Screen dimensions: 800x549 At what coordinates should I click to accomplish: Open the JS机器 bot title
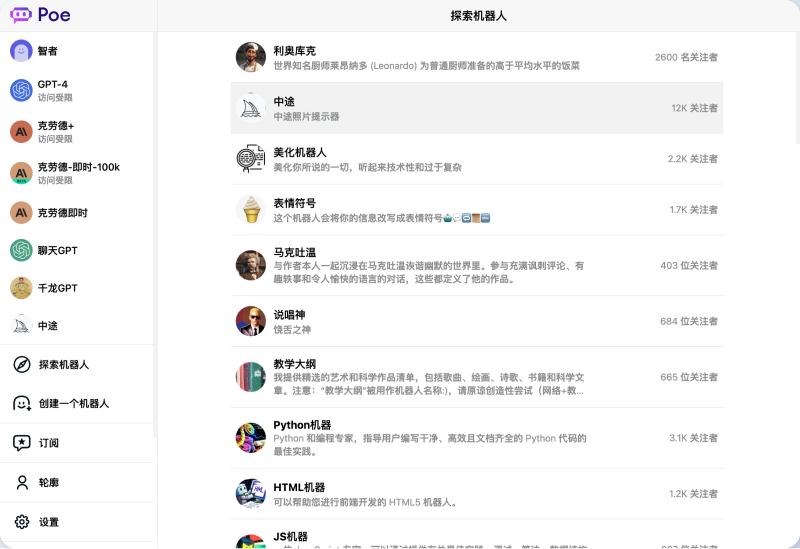pos(290,536)
